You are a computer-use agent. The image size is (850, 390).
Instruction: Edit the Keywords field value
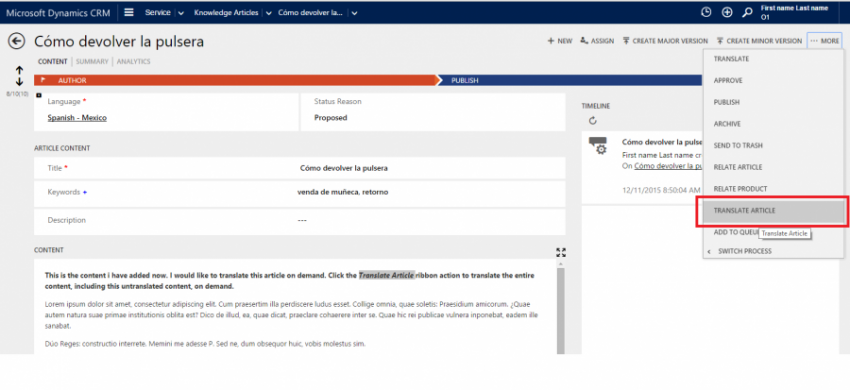pyautogui.click(x=343, y=192)
